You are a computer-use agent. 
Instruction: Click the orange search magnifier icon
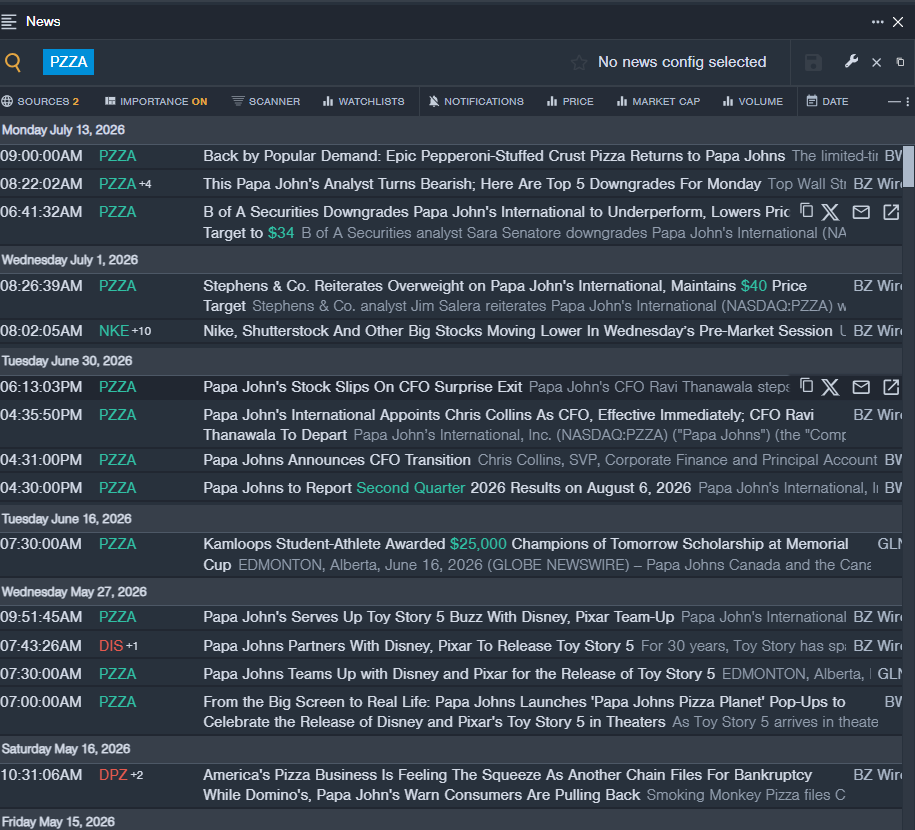point(13,62)
